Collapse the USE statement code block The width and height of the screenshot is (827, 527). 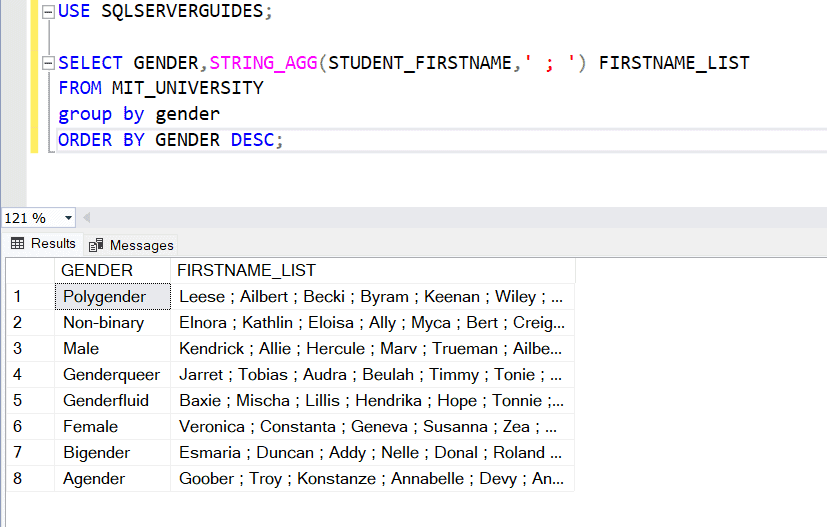[x=48, y=12]
